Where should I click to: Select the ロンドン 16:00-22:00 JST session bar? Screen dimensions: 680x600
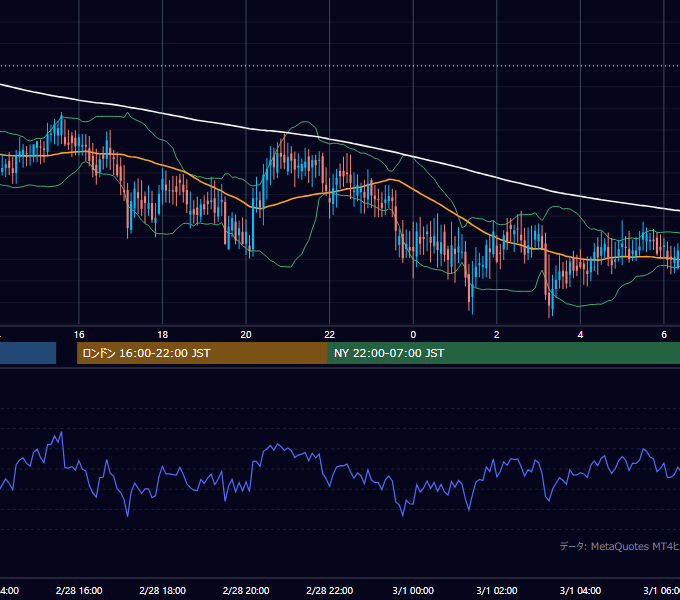202,353
